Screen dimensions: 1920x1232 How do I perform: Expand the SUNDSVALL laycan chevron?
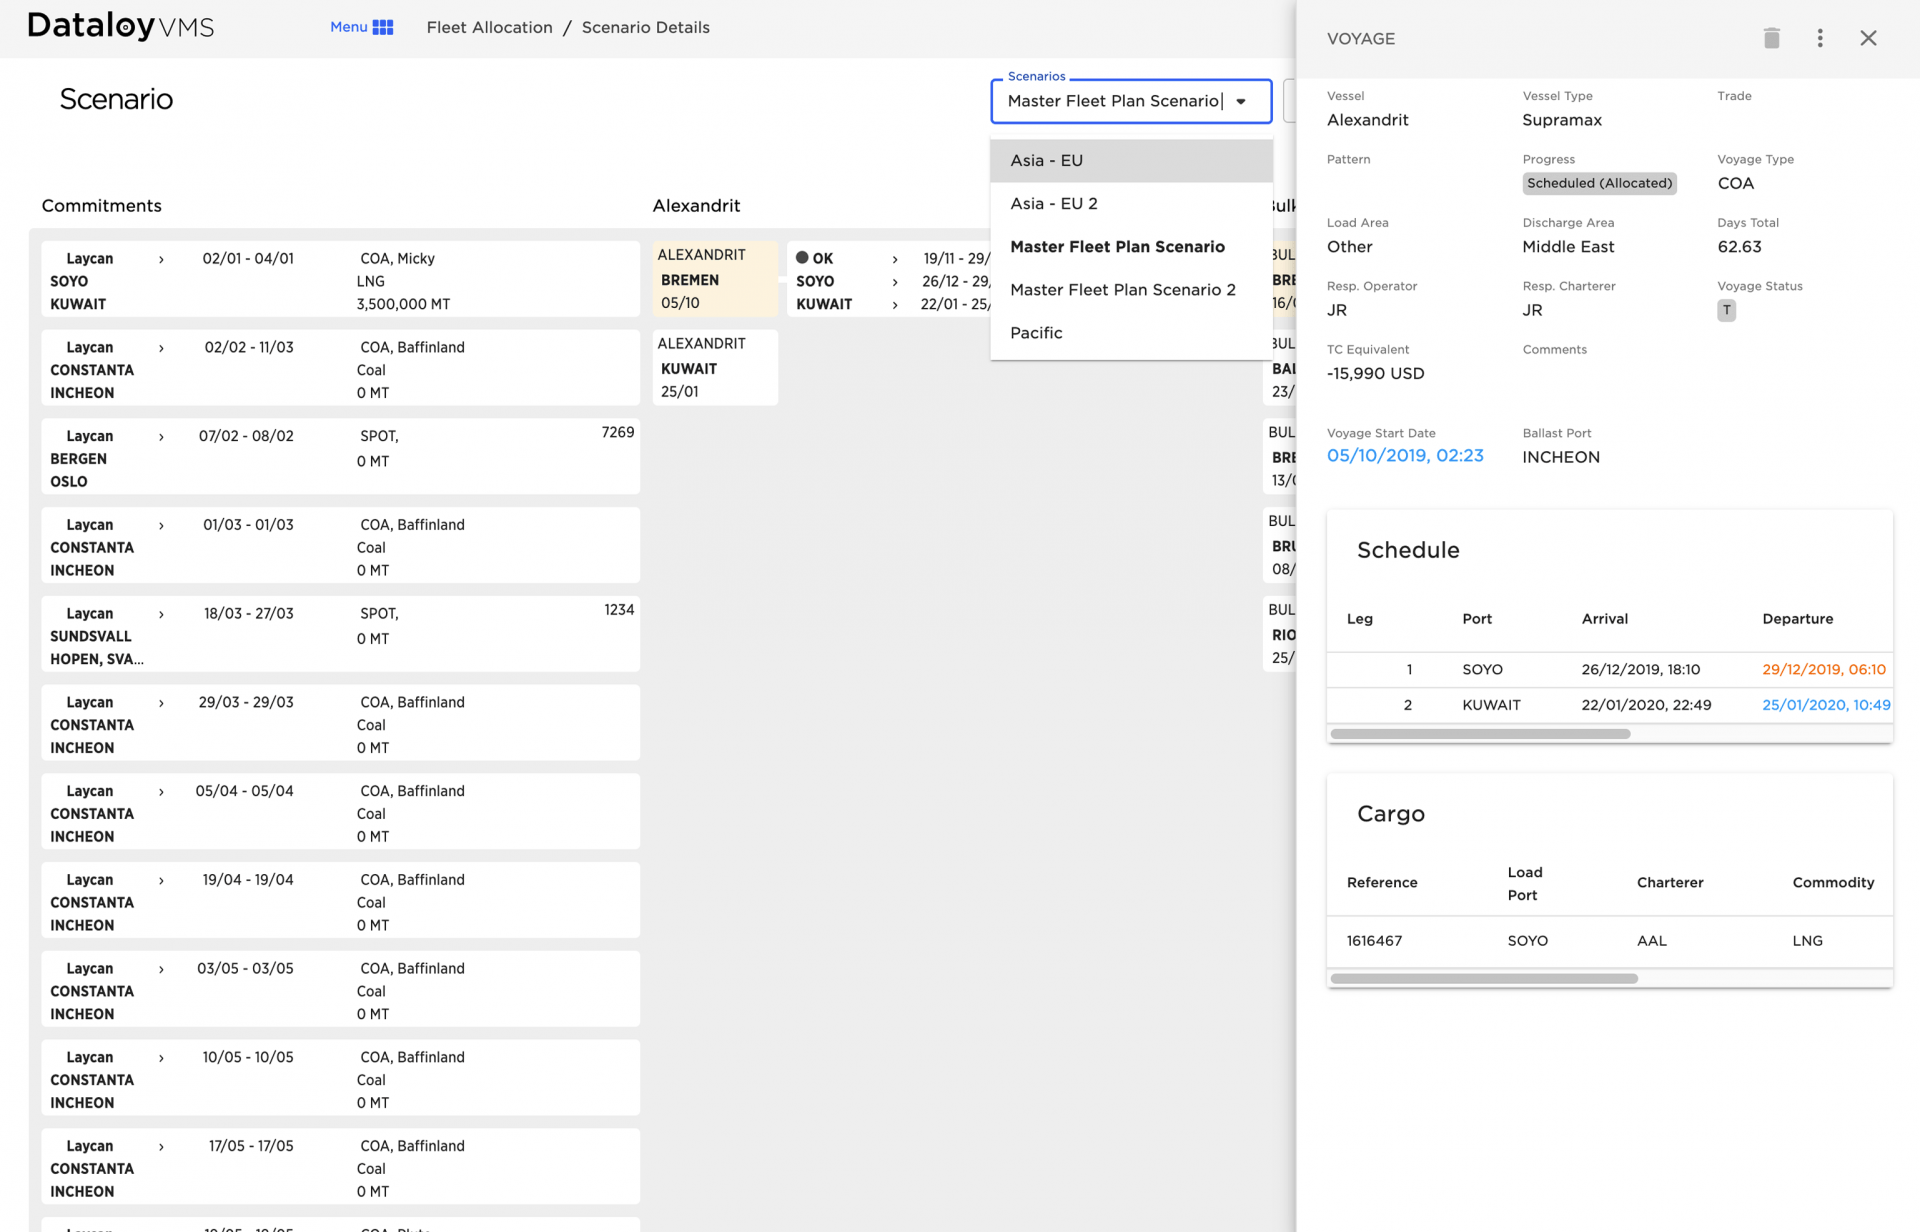pyautogui.click(x=161, y=614)
